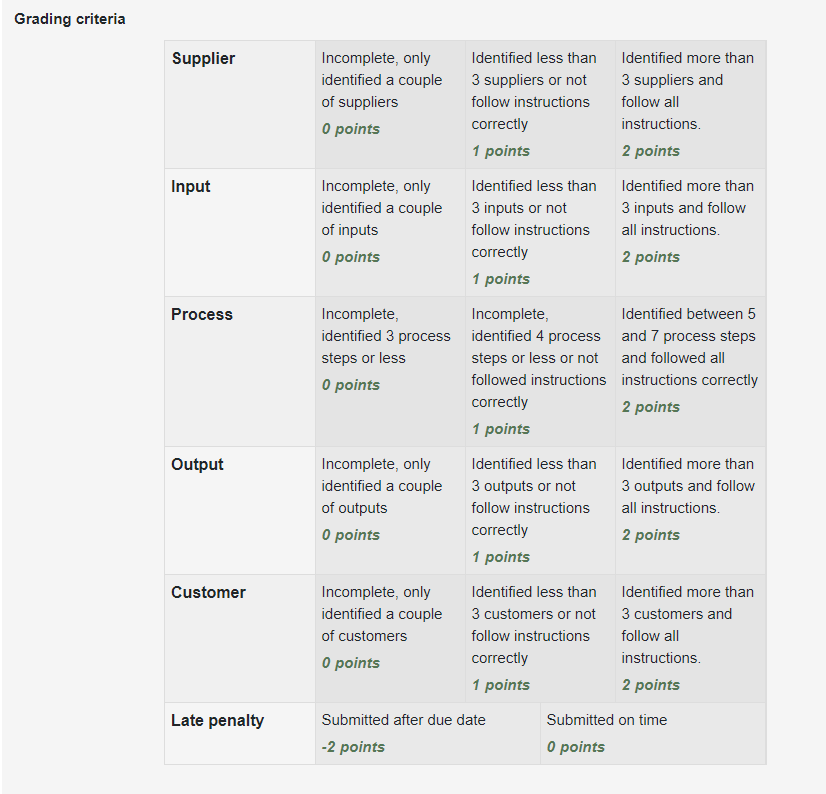The height and width of the screenshot is (794, 826).
Task: Select Supplier level worth 0 points
Action: tap(390, 104)
